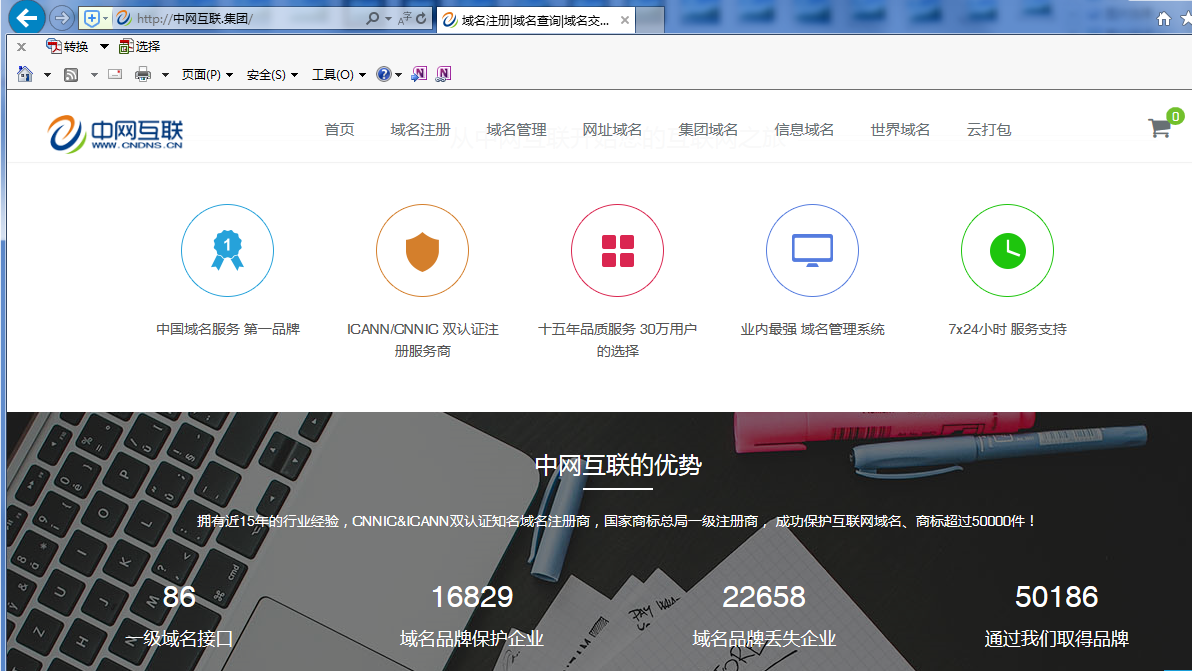
Task: Click the 中网互联的优势 heading
Action: click(618, 465)
